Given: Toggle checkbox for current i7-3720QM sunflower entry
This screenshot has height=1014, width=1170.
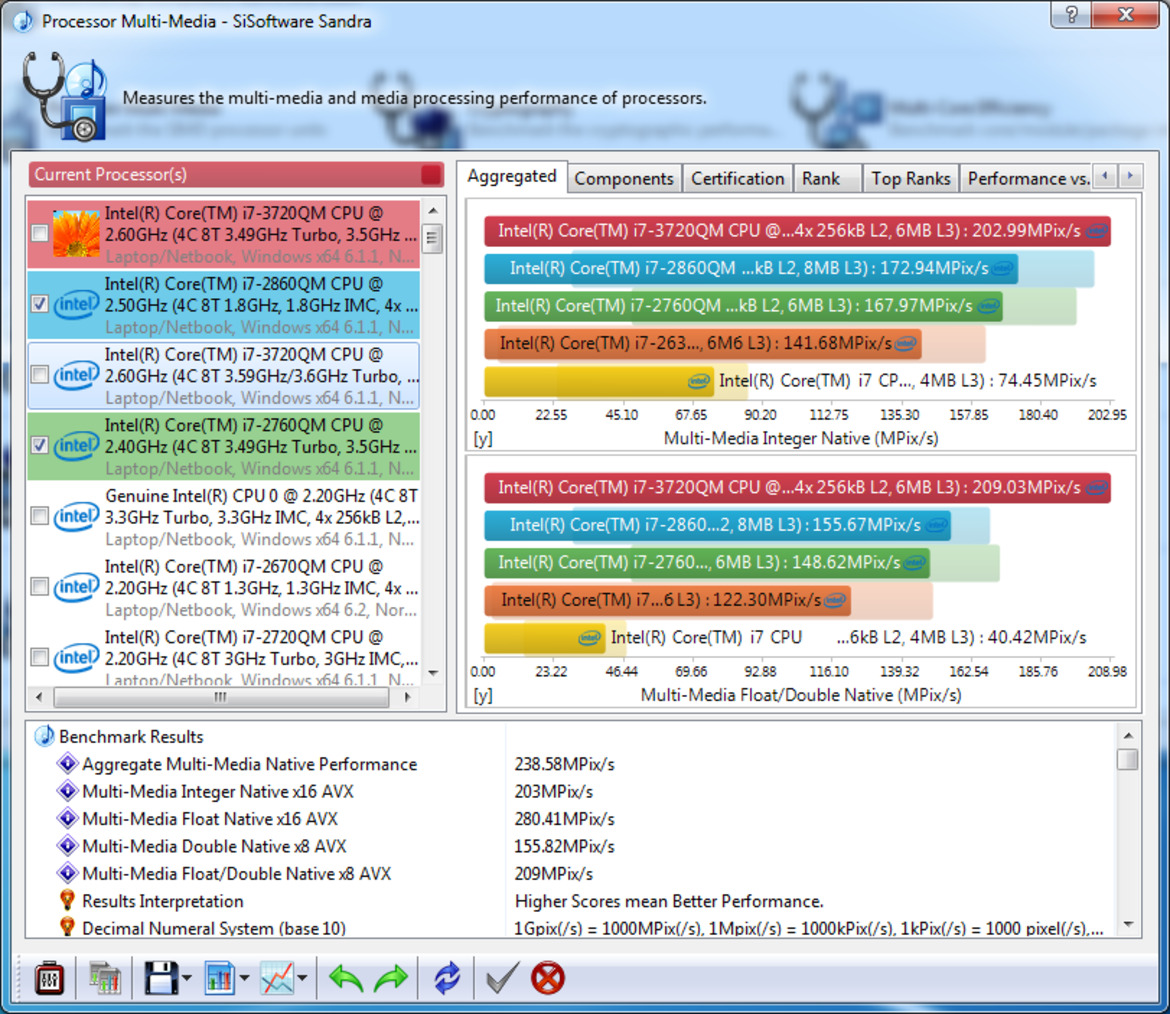Looking at the screenshot, I should (x=40, y=234).
